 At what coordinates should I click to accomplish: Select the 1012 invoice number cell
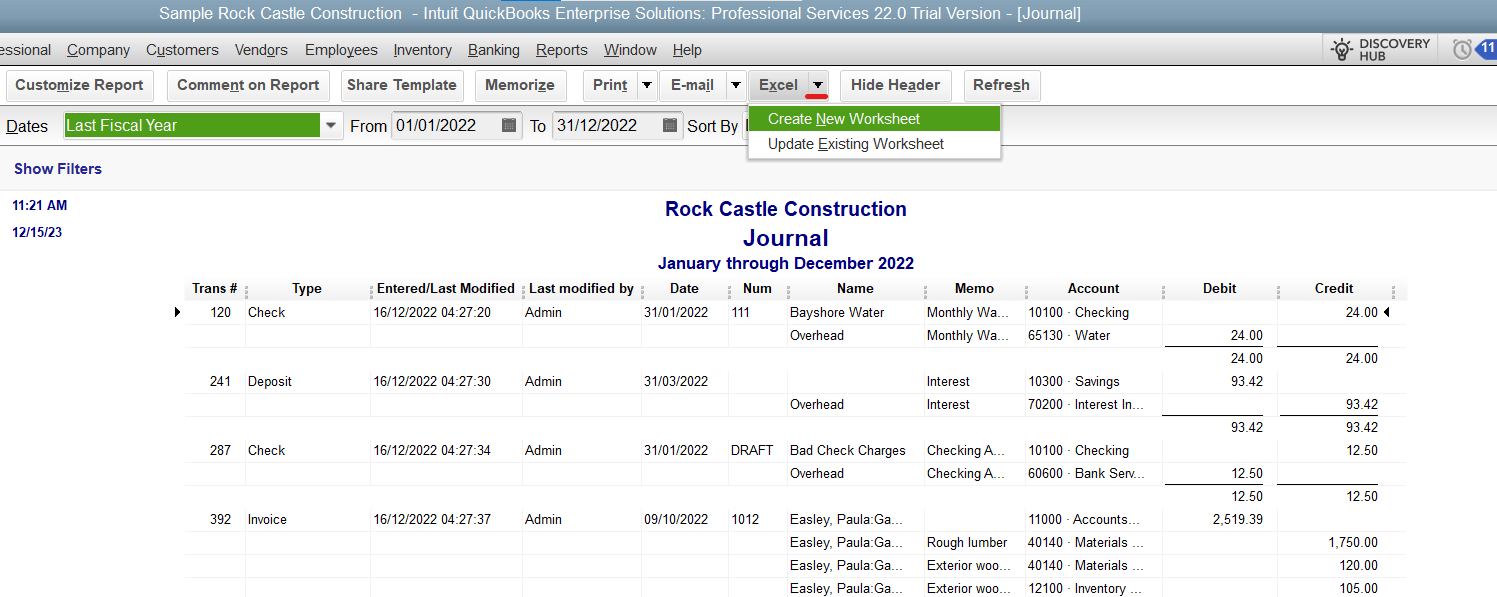745,520
